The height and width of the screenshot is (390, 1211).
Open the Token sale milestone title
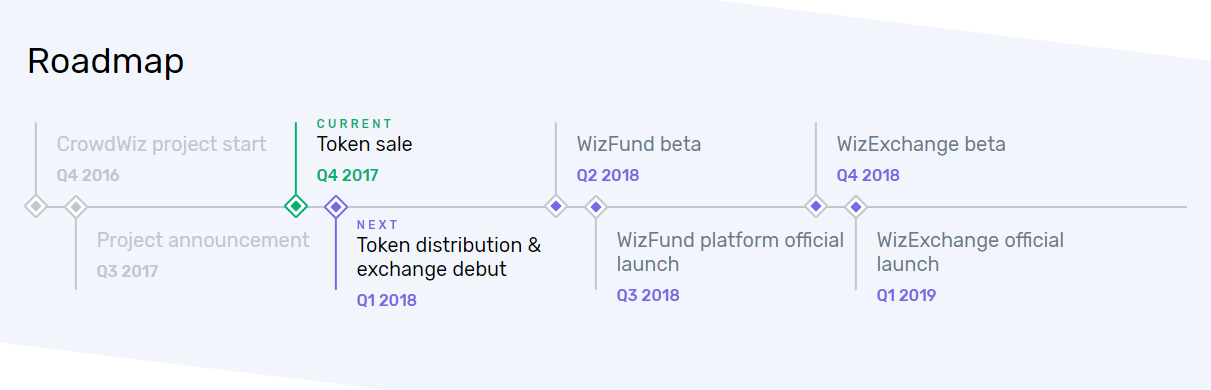pyautogui.click(x=365, y=144)
